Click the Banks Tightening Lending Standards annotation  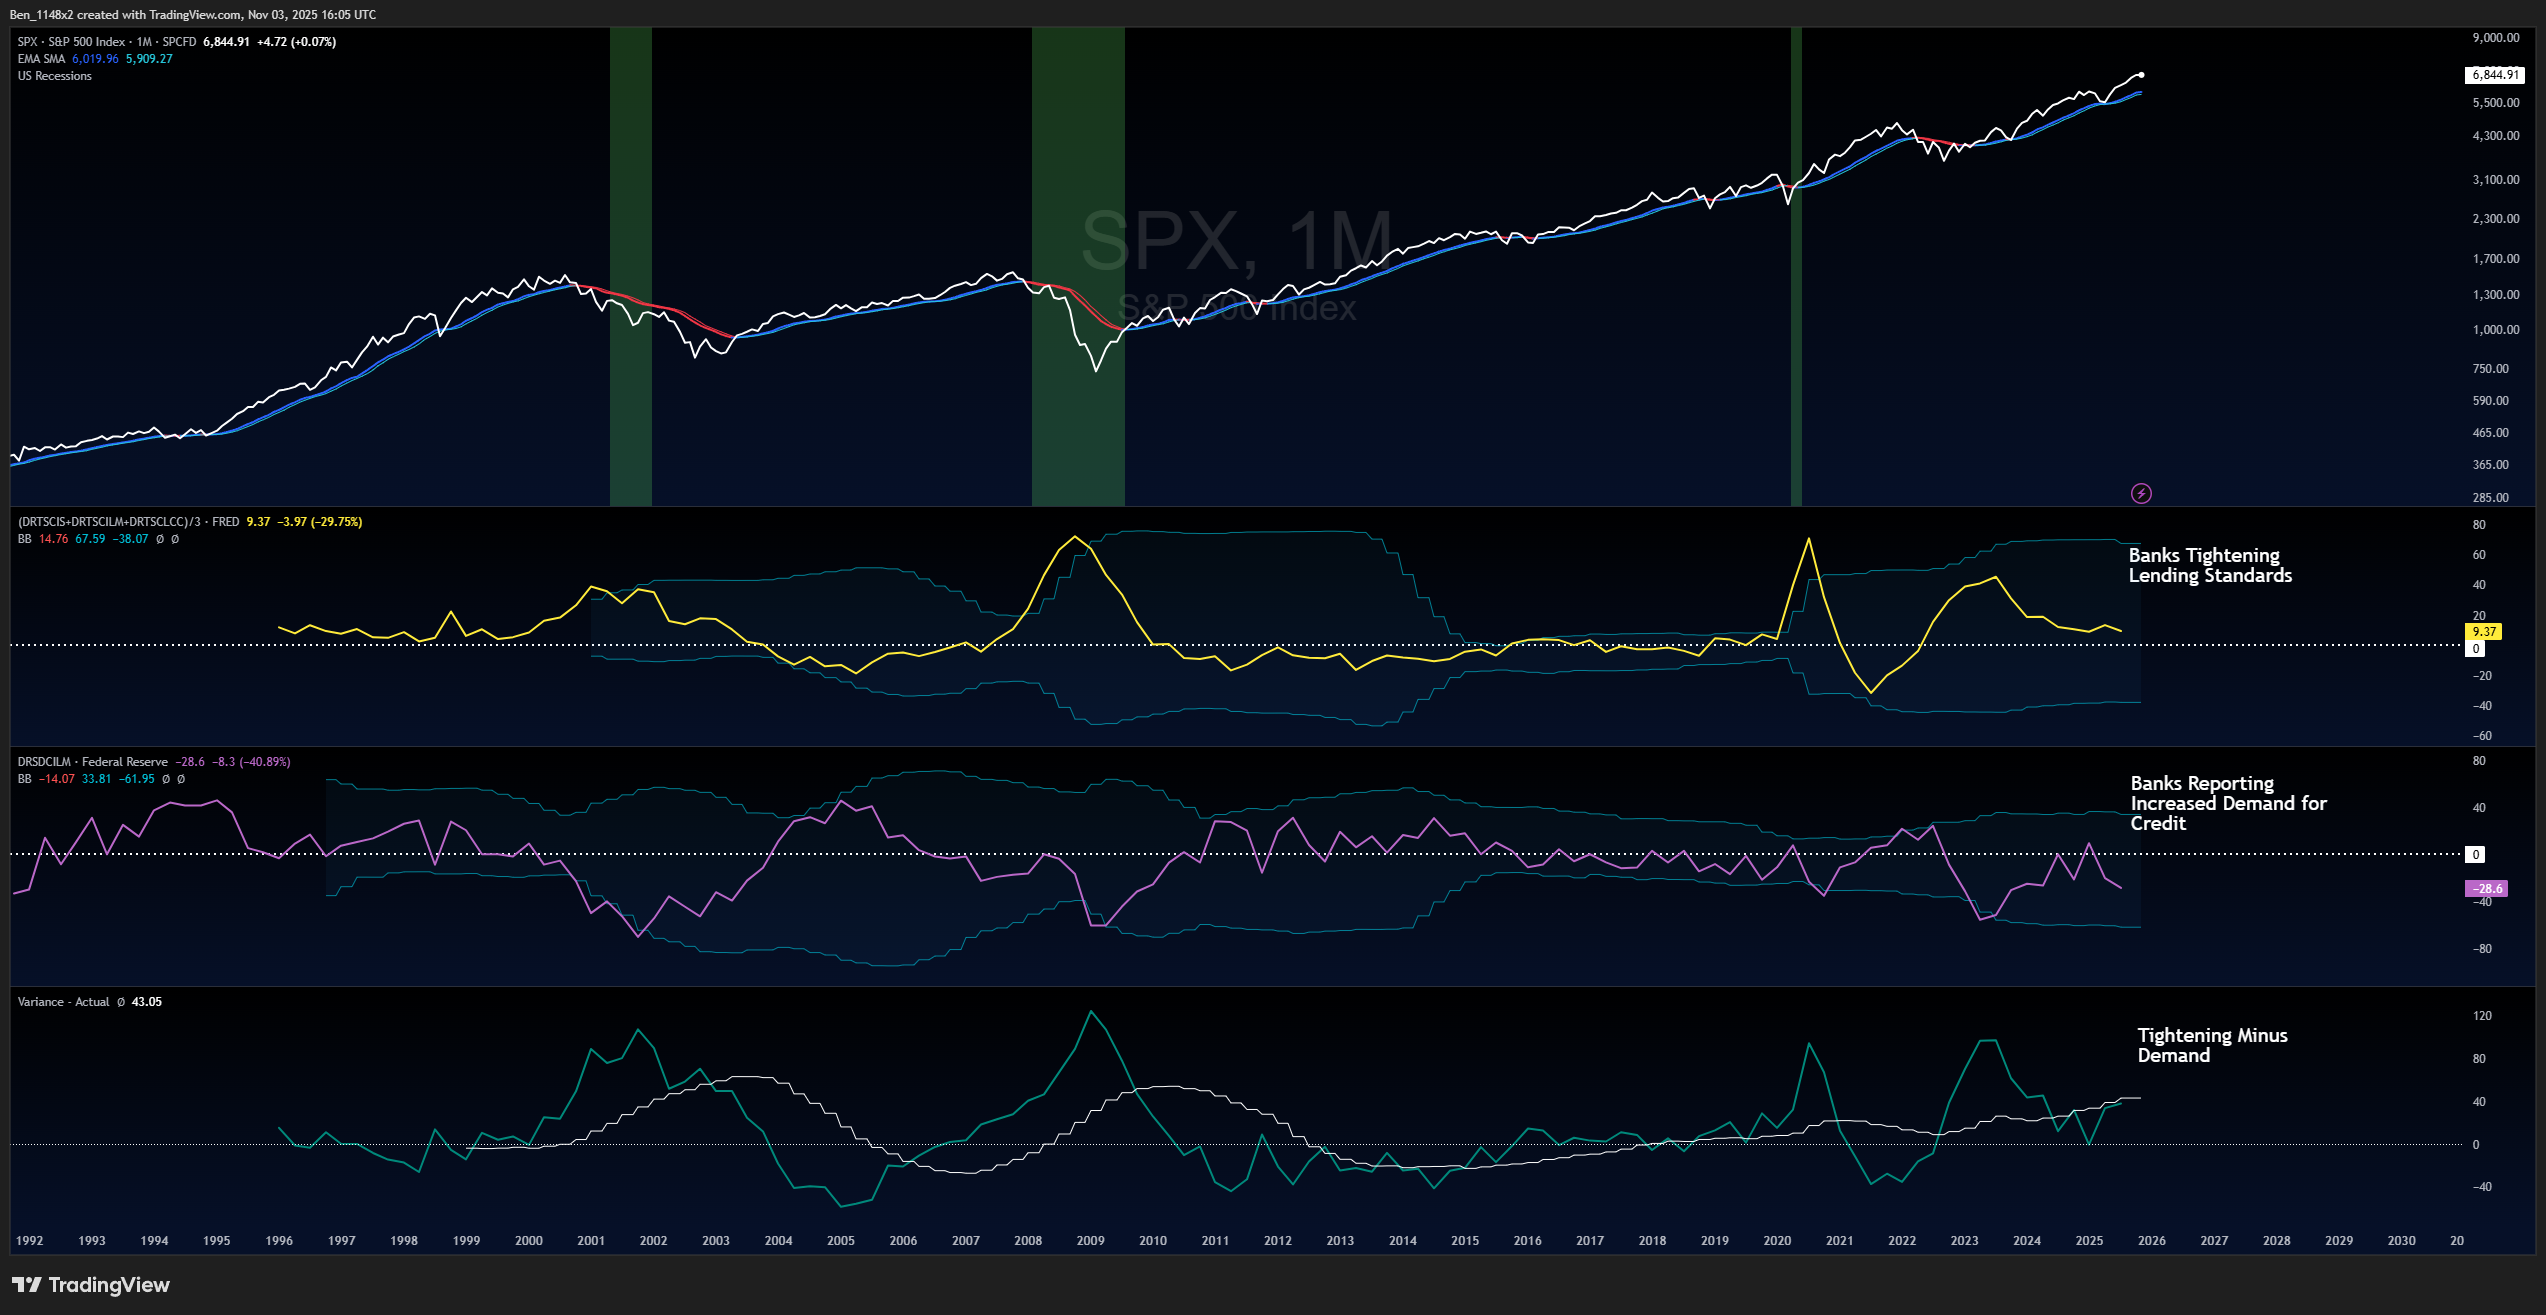pyautogui.click(x=2209, y=565)
